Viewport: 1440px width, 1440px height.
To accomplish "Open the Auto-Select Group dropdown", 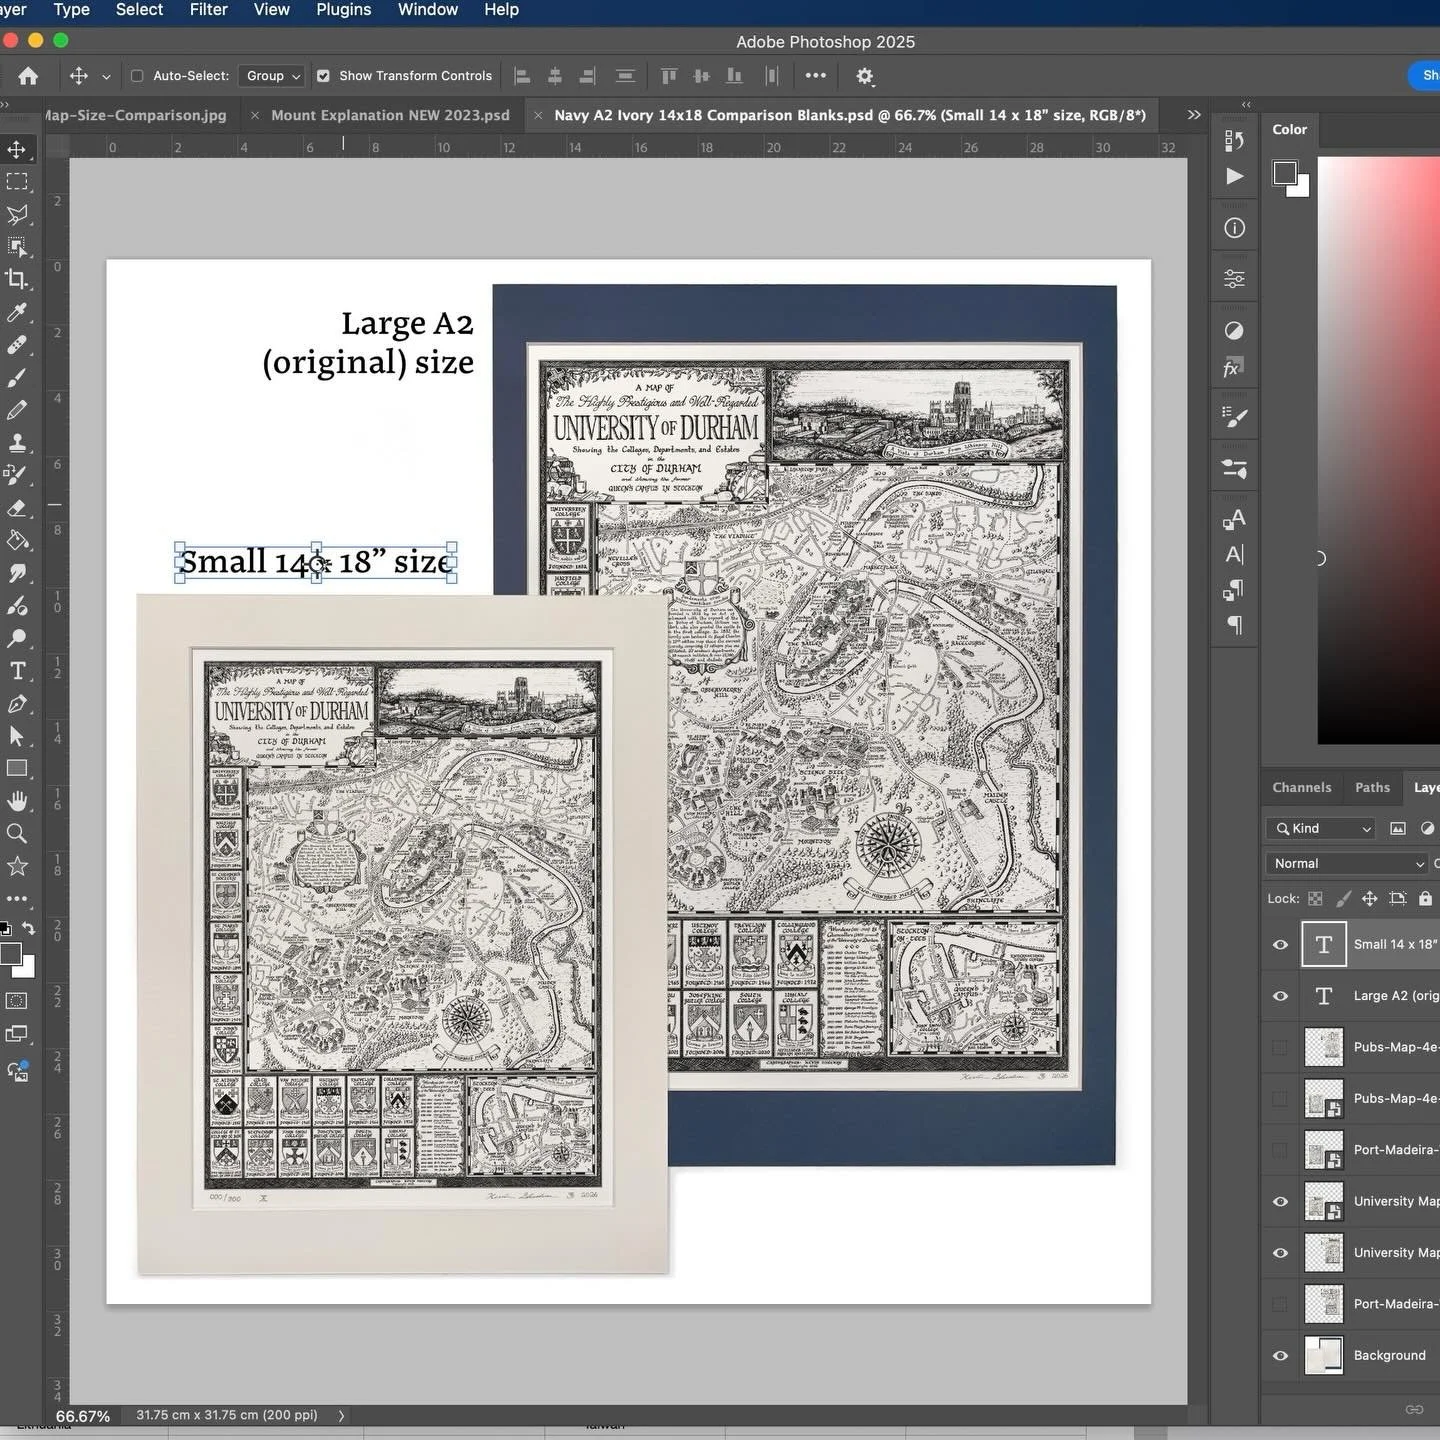I will click(272, 76).
